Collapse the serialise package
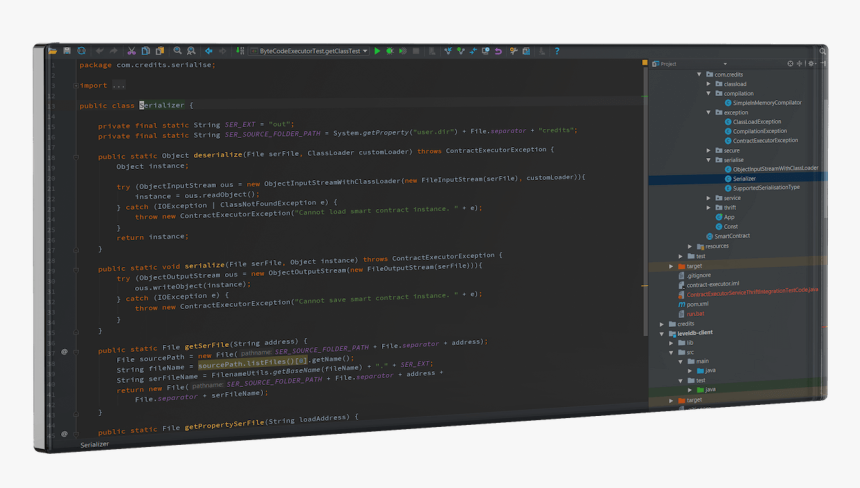 tap(709, 160)
